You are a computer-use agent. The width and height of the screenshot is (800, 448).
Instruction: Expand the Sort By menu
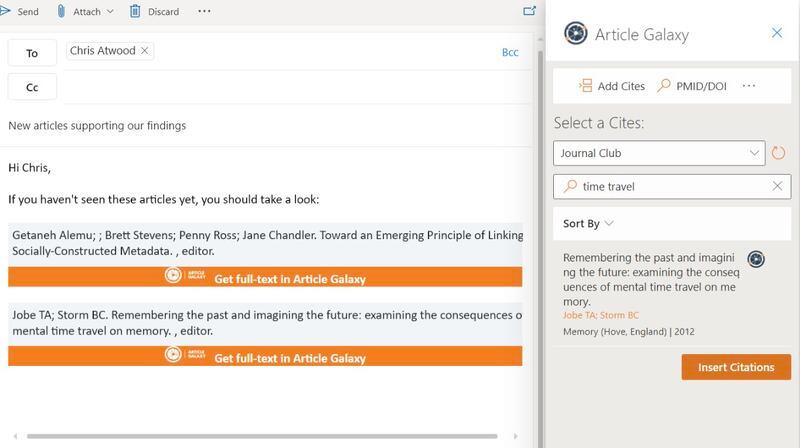point(588,223)
